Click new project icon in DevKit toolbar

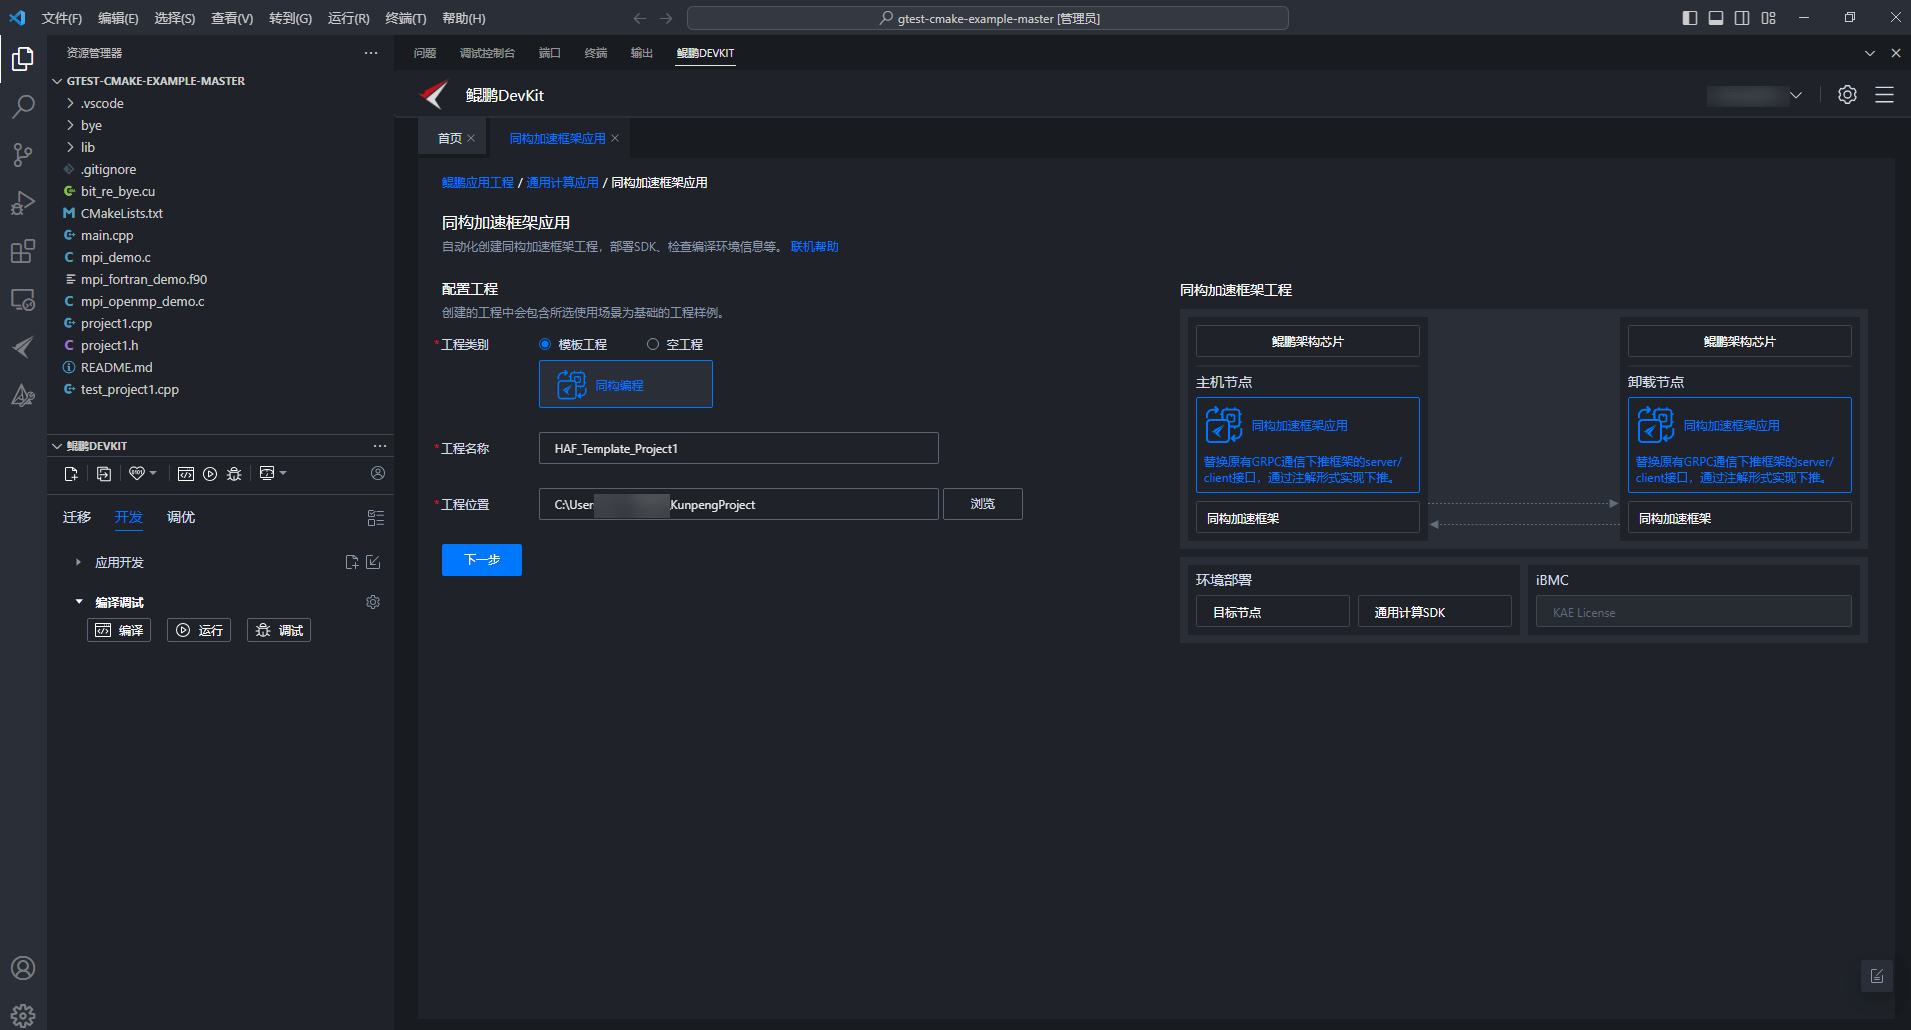(x=71, y=474)
